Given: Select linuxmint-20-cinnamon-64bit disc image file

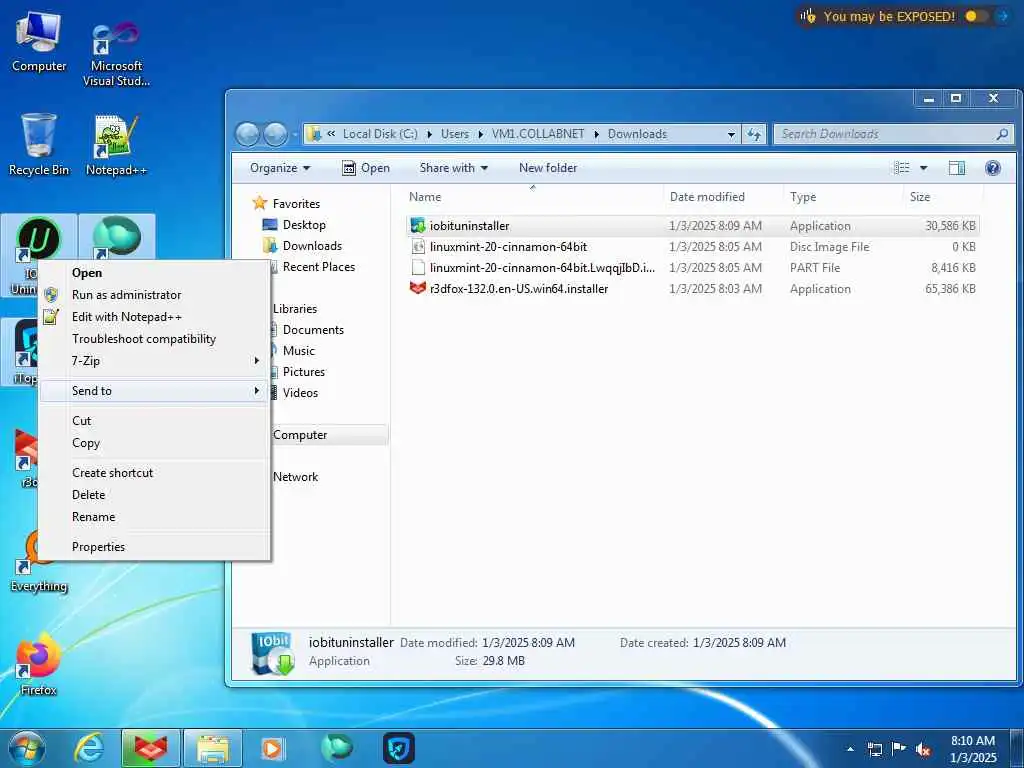Looking at the screenshot, I should pyautogui.click(x=692, y=247).
